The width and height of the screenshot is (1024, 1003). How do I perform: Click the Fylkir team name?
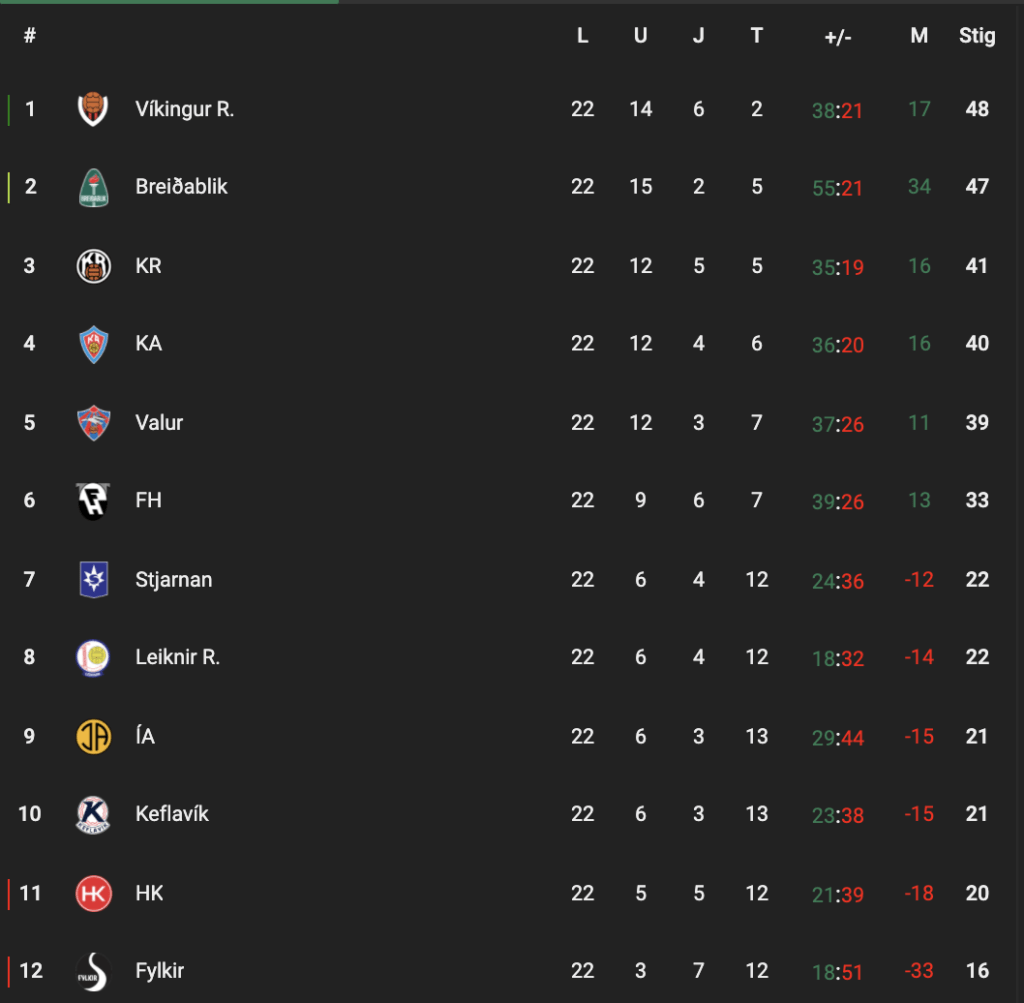[159, 971]
